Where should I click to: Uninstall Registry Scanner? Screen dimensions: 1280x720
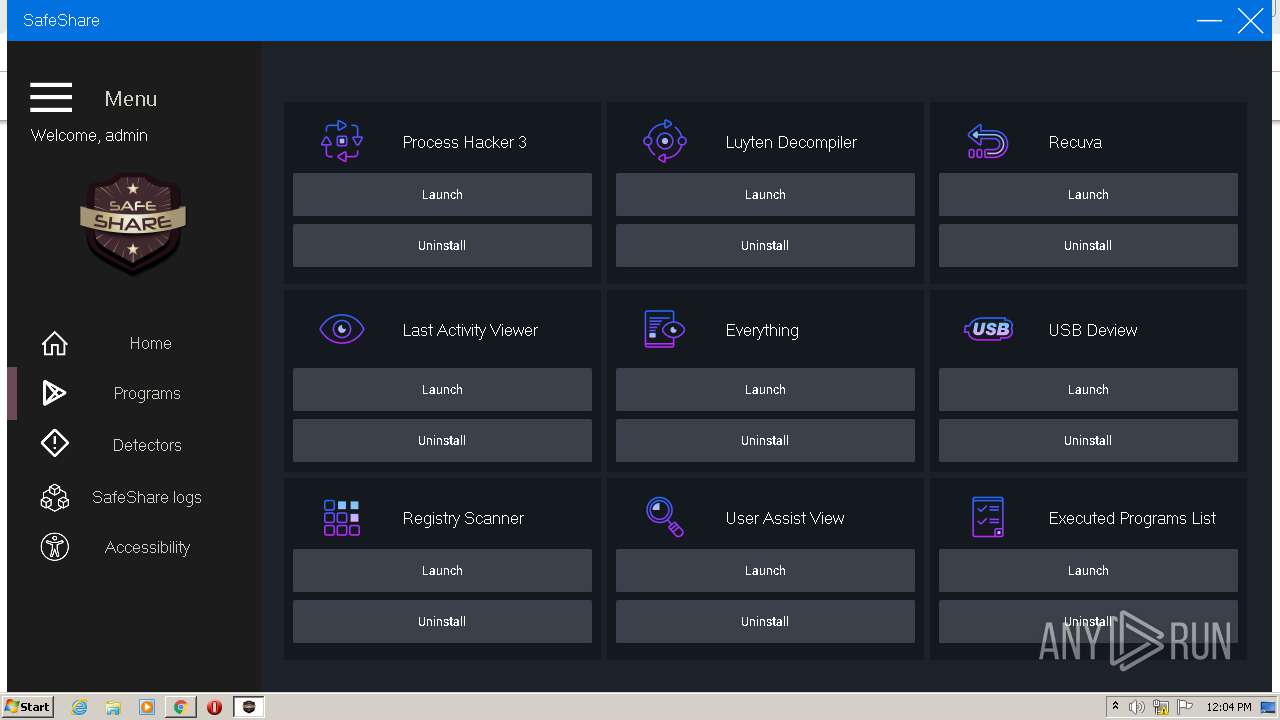pyautogui.click(x=442, y=621)
